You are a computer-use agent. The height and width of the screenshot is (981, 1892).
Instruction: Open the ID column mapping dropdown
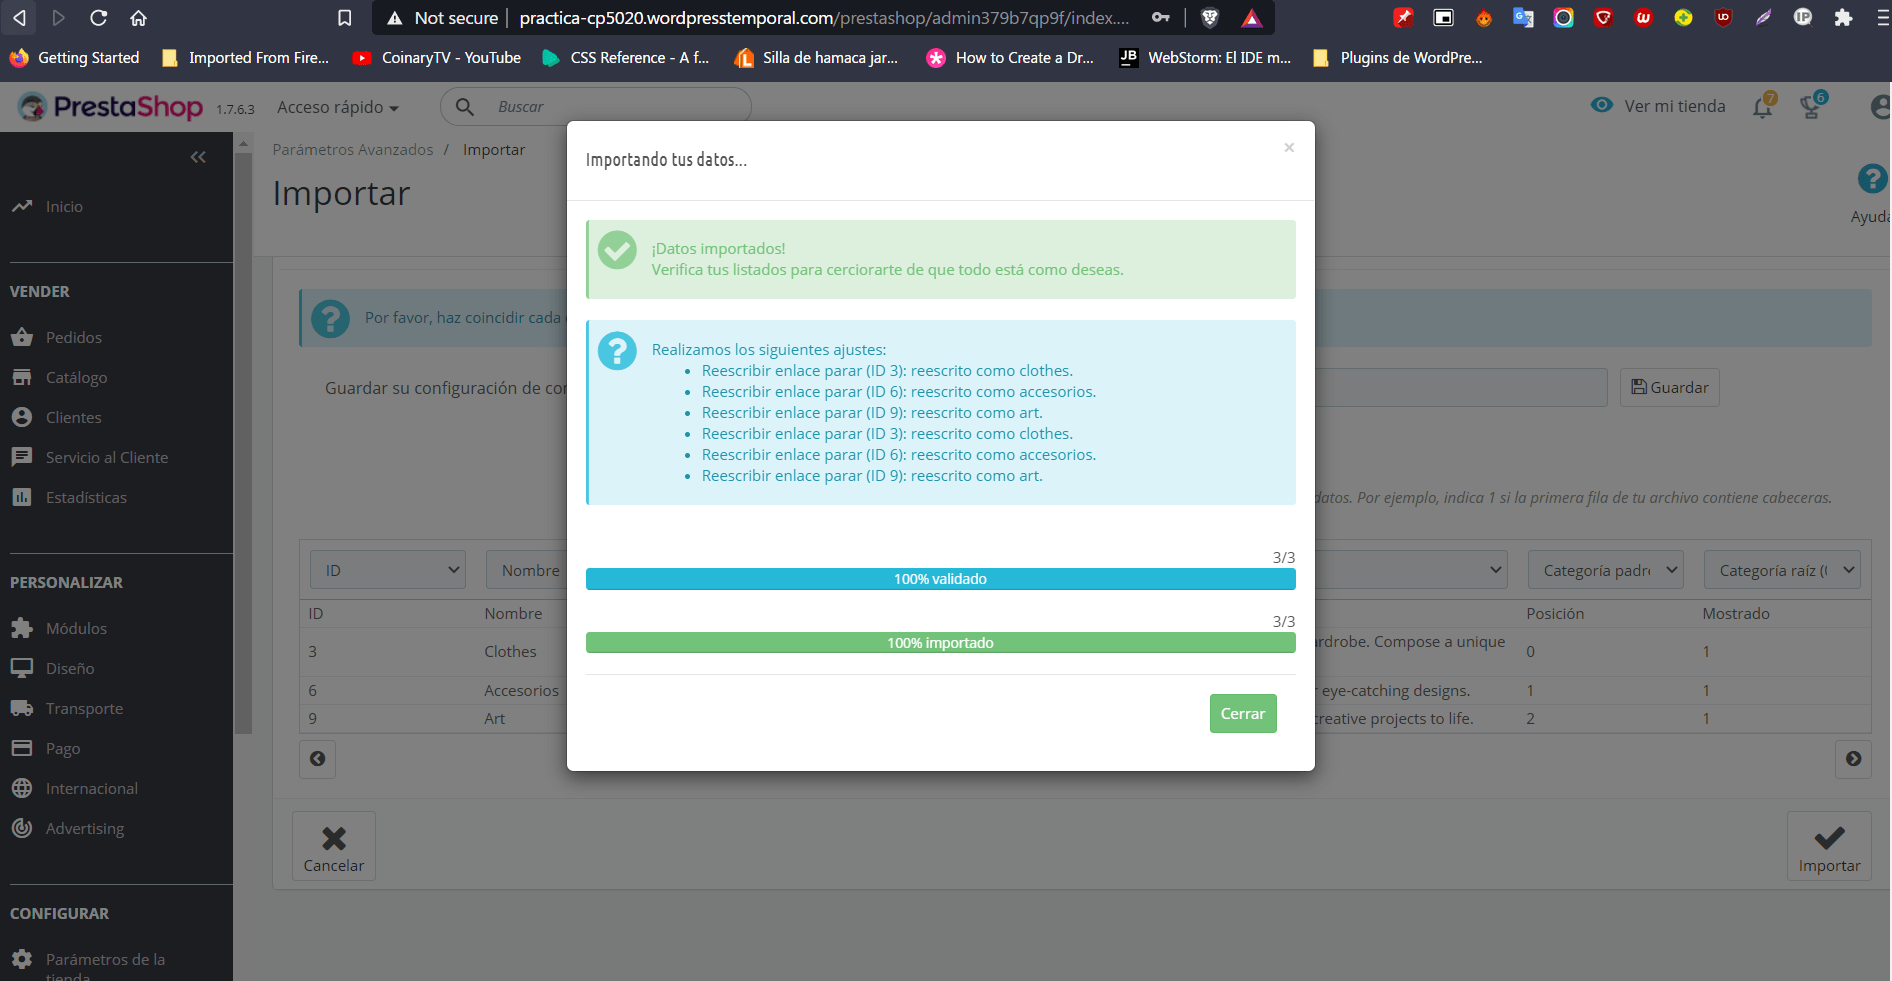tap(388, 570)
